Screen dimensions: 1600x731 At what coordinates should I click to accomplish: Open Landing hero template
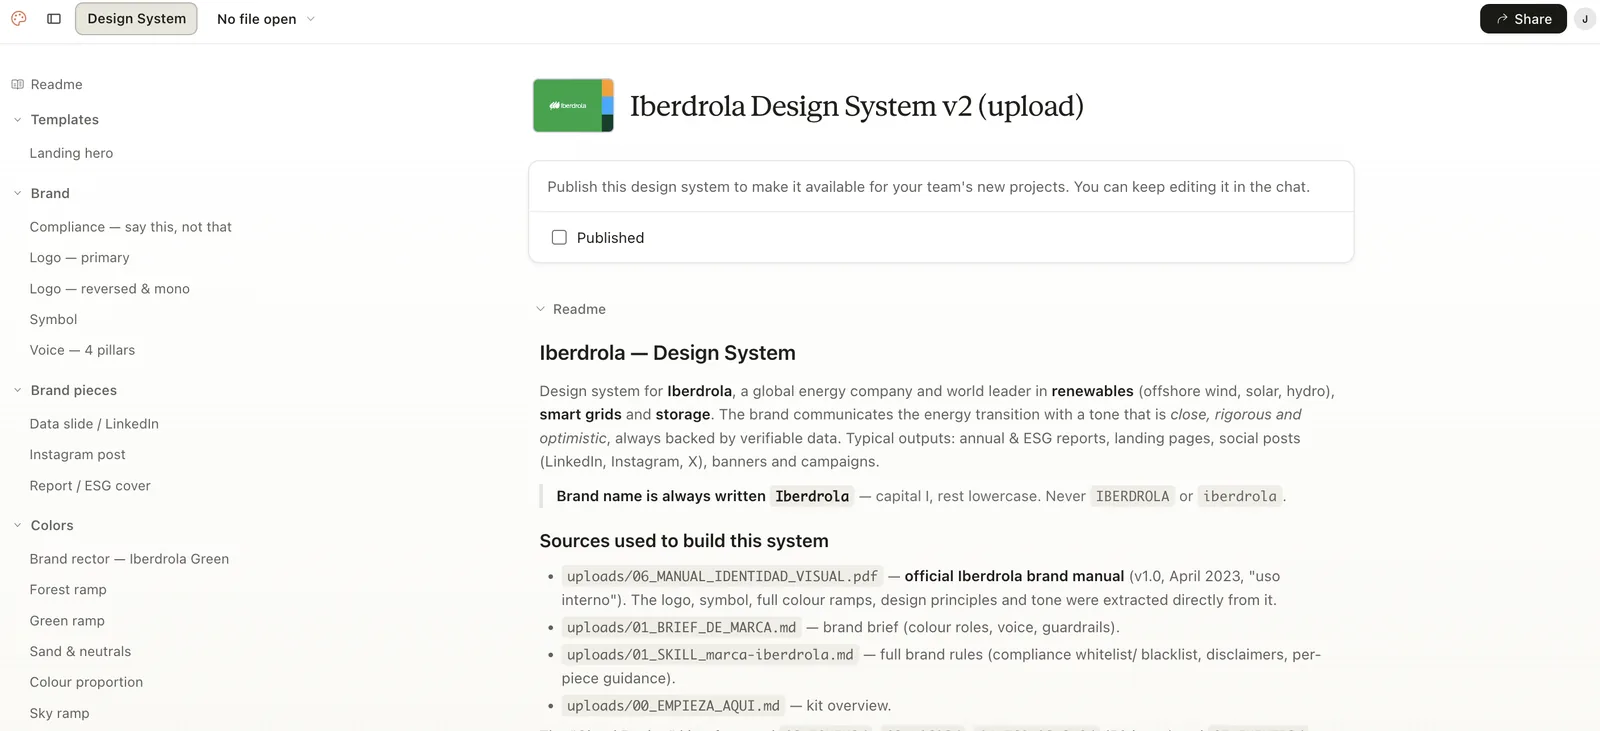tap(71, 153)
